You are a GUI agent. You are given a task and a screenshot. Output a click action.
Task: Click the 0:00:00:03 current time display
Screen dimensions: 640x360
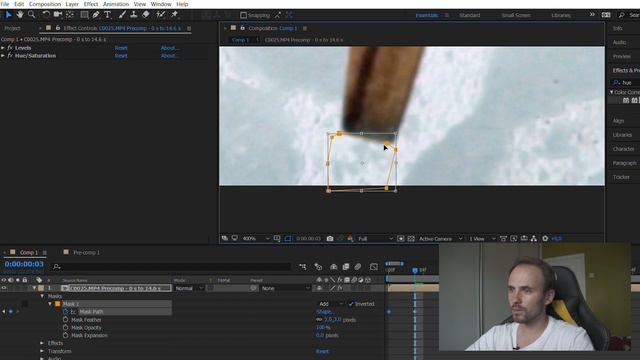(x=24, y=264)
